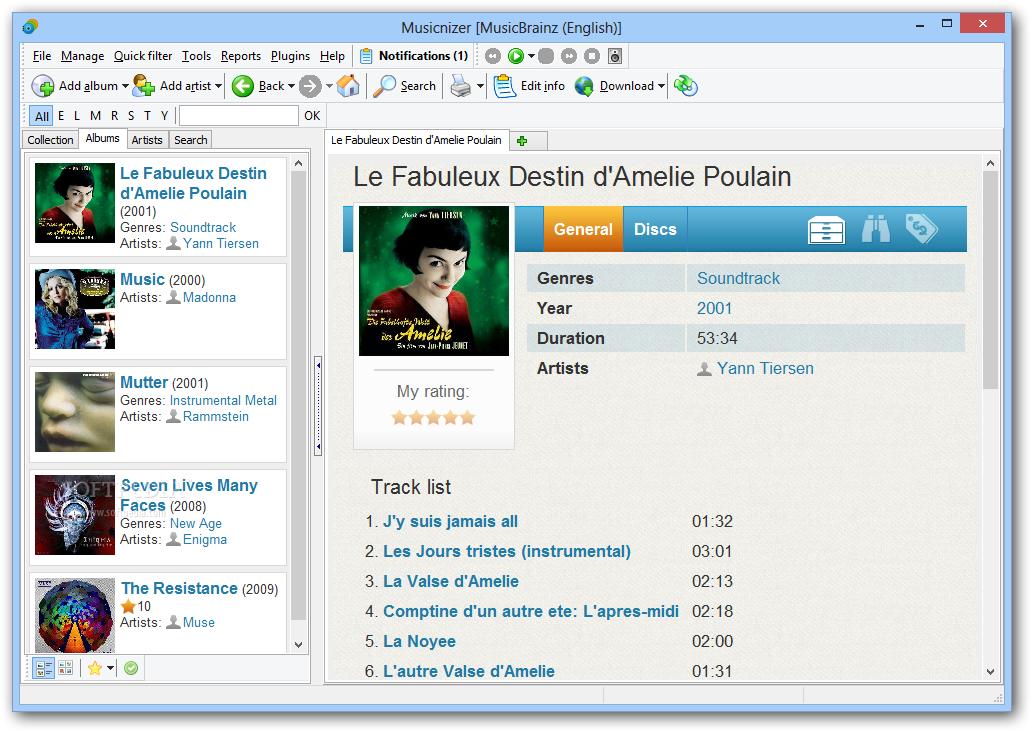Image resolution: width=1032 pixels, height=732 pixels.
Task: Click the Download globe icon
Action: (x=584, y=86)
